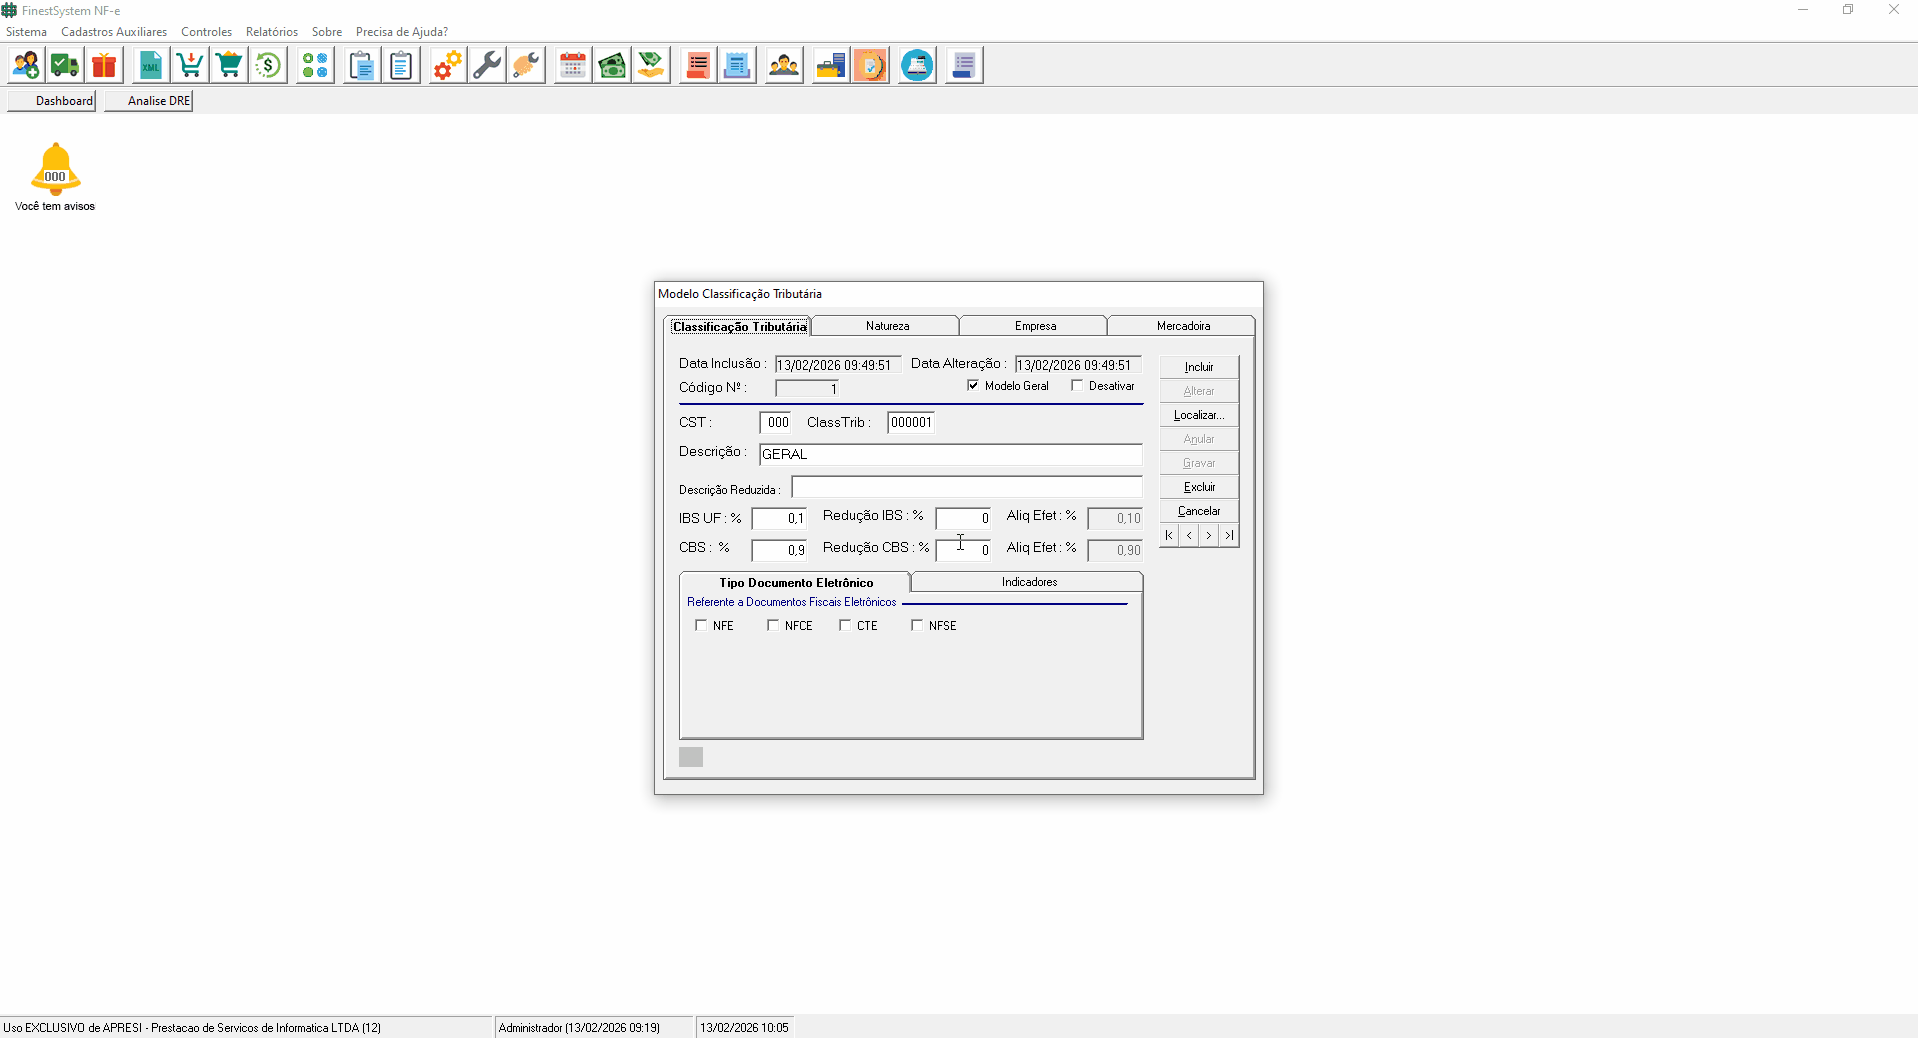This screenshot has height=1038, width=1918.
Task: Uncheck the Modelo Geral checkbox
Action: tap(973, 386)
